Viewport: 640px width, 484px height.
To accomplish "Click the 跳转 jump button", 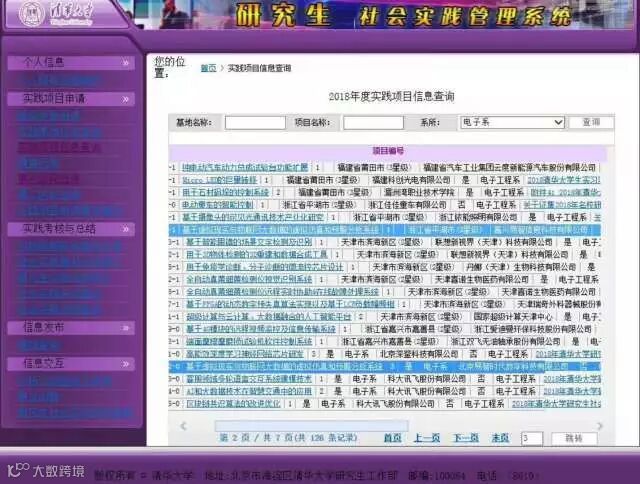I will tap(574, 439).
